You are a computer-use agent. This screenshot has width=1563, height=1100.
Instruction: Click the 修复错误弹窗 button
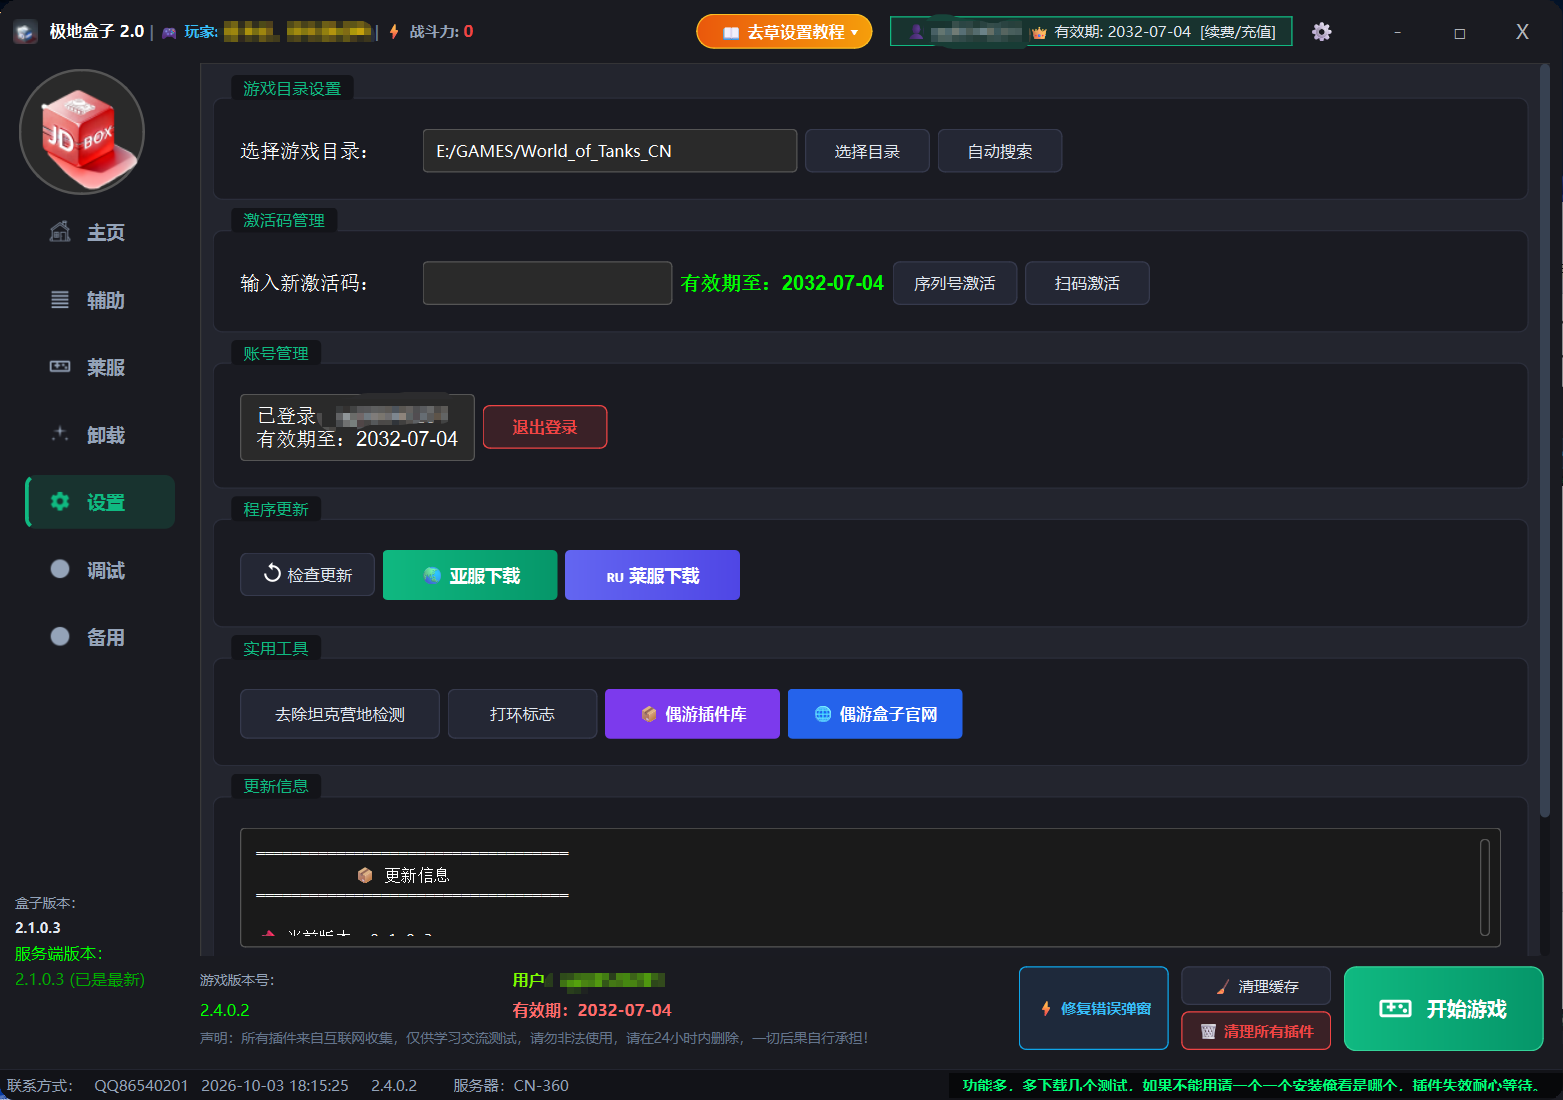tap(1094, 1008)
